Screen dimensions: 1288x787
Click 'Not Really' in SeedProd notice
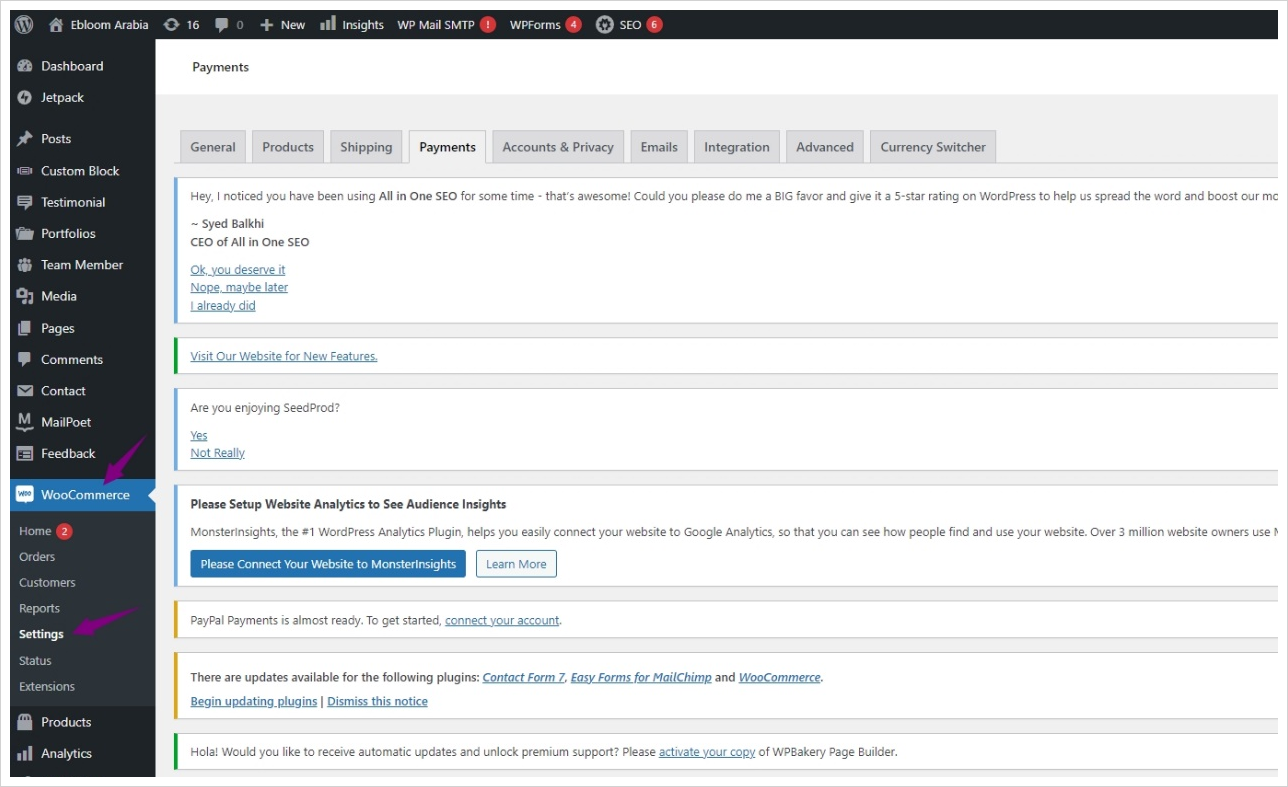(217, 453)
